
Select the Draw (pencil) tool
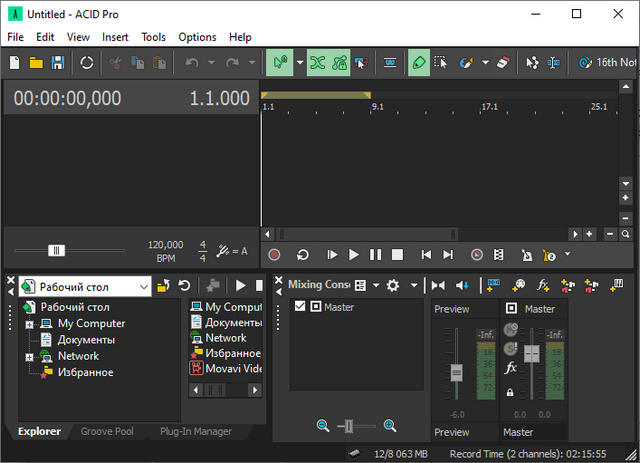(418, 62)
